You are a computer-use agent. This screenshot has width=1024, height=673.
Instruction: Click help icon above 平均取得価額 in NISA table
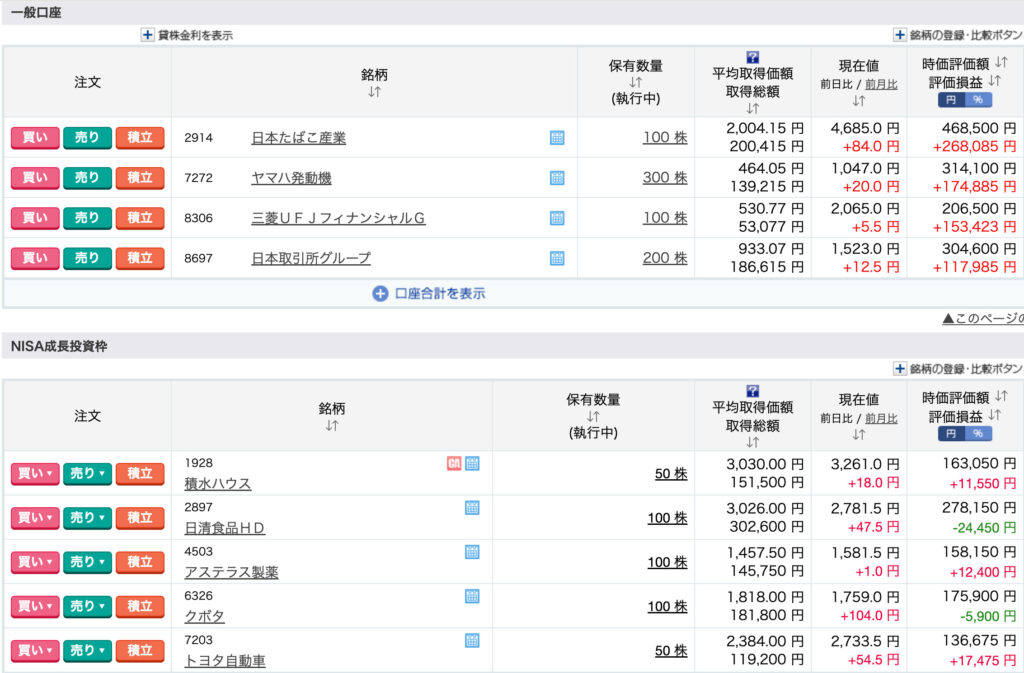point(752,390)
